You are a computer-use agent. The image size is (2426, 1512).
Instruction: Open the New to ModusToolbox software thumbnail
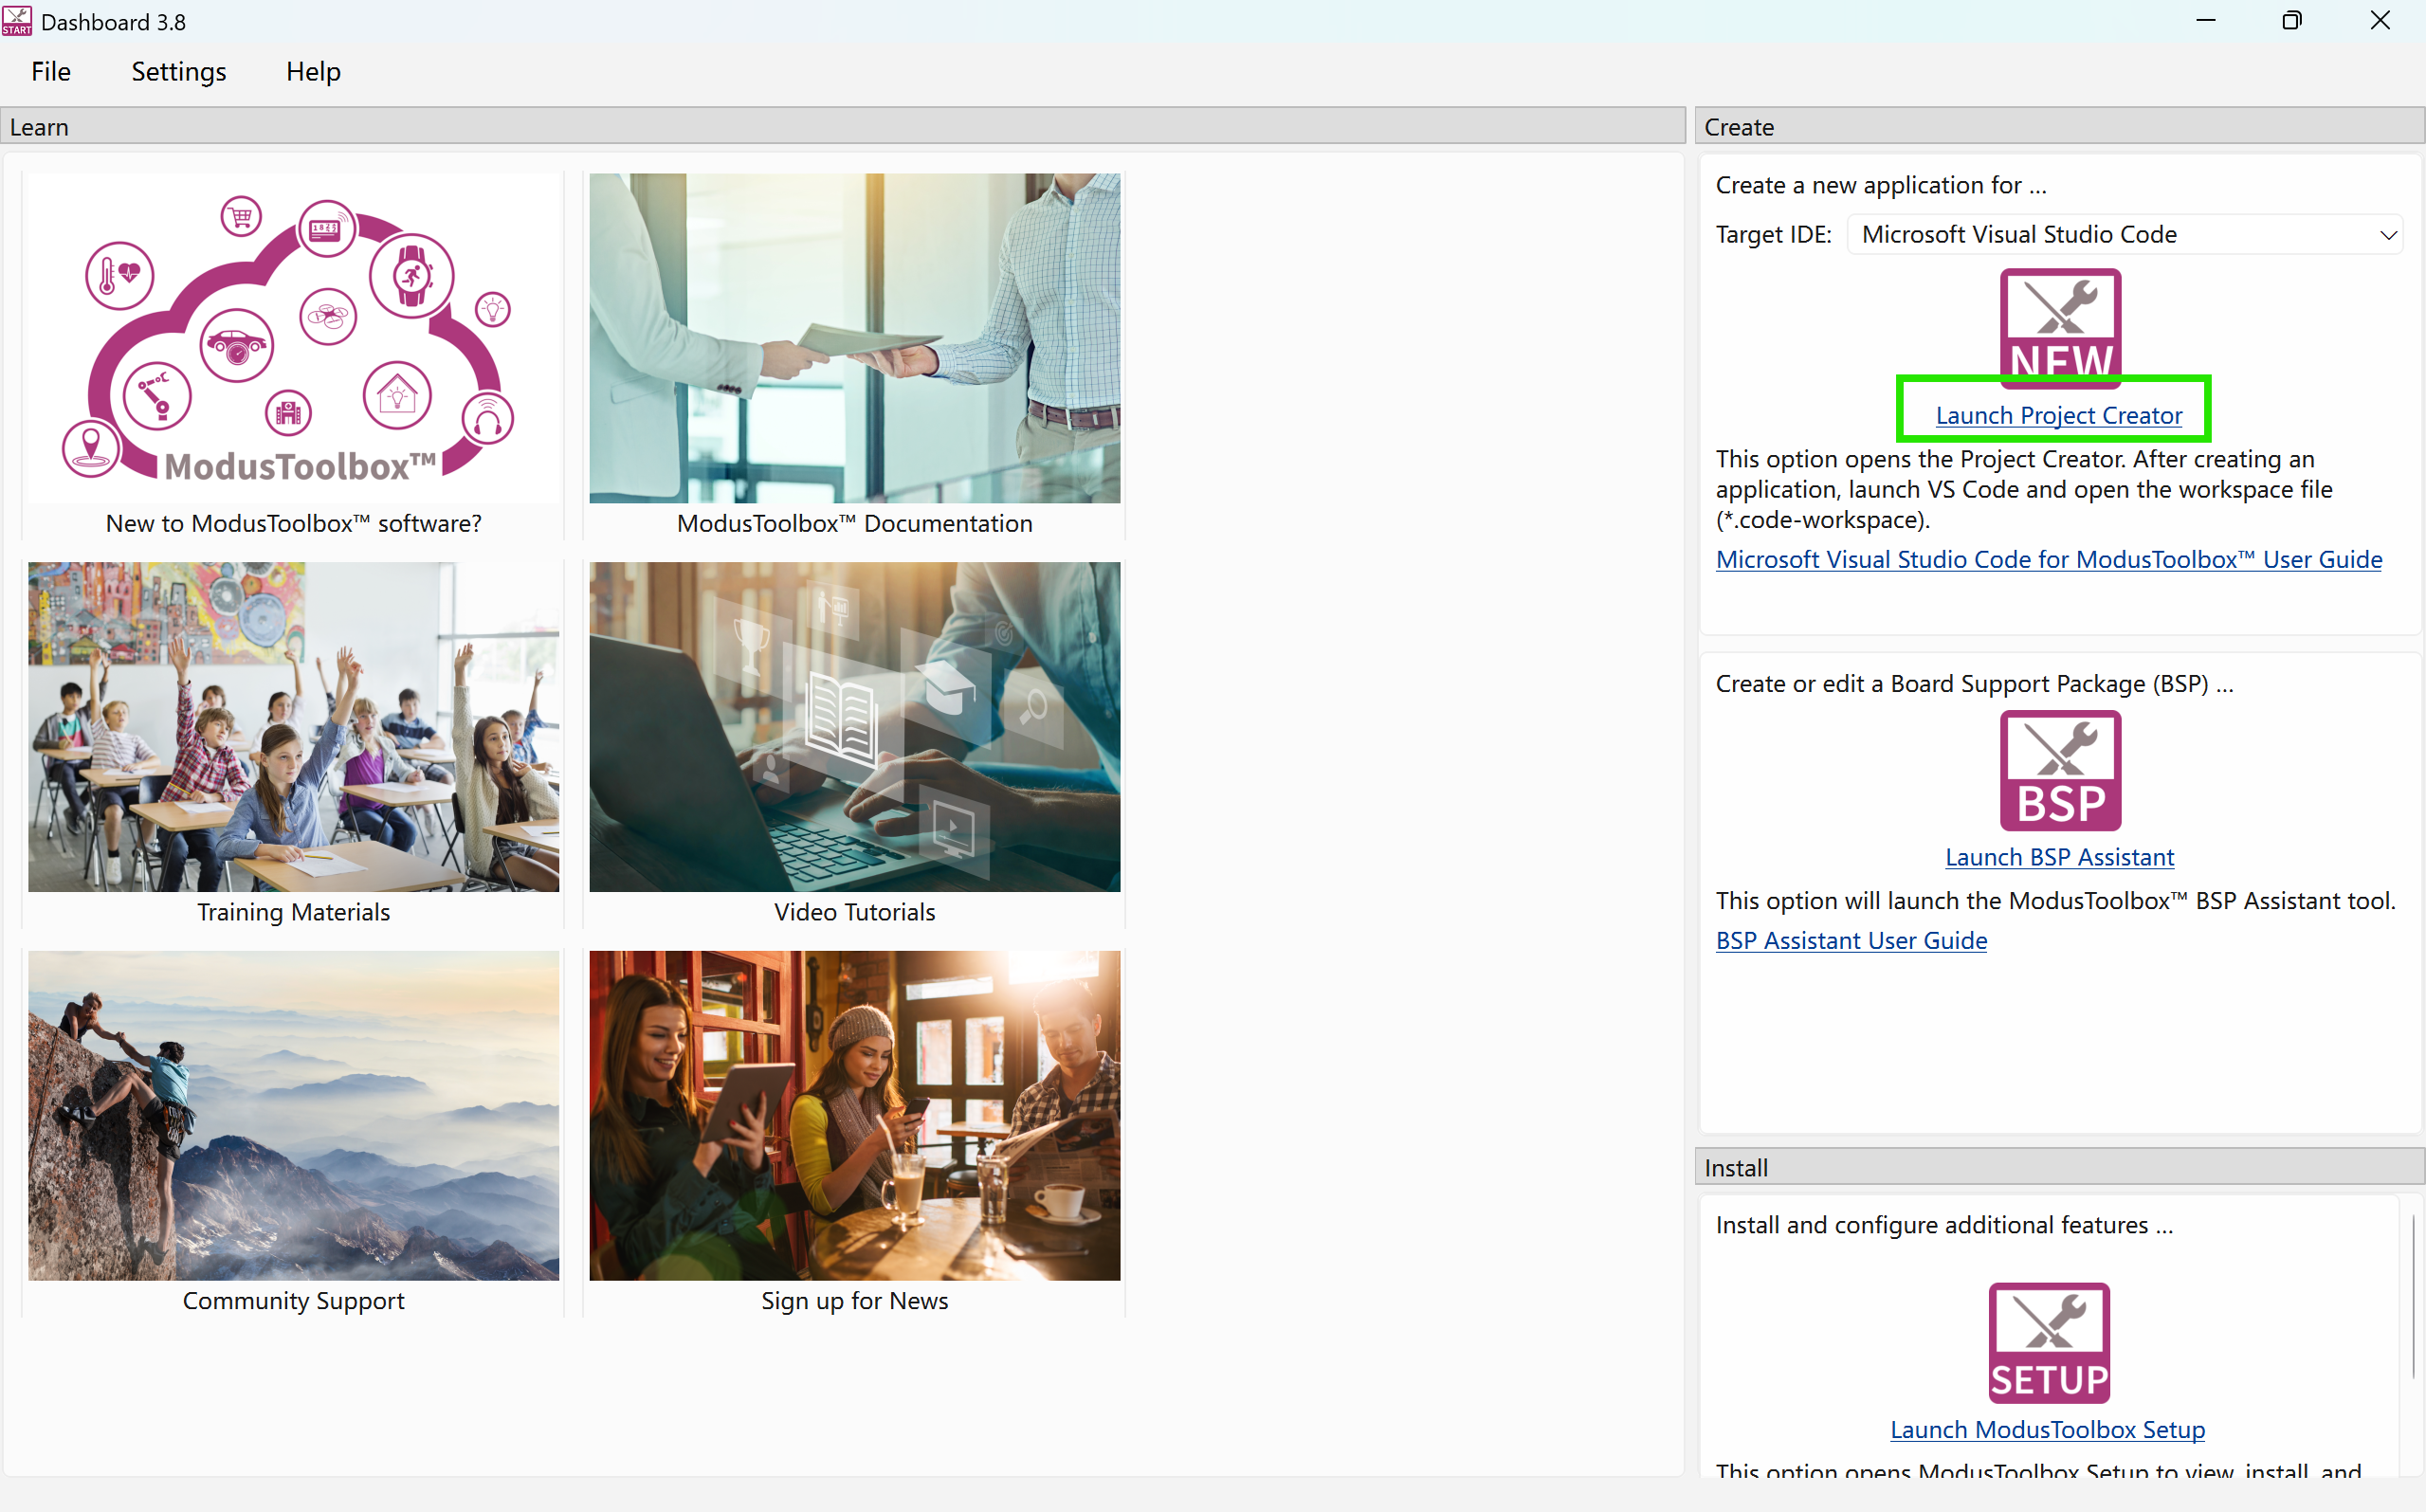tap(293, 338)
